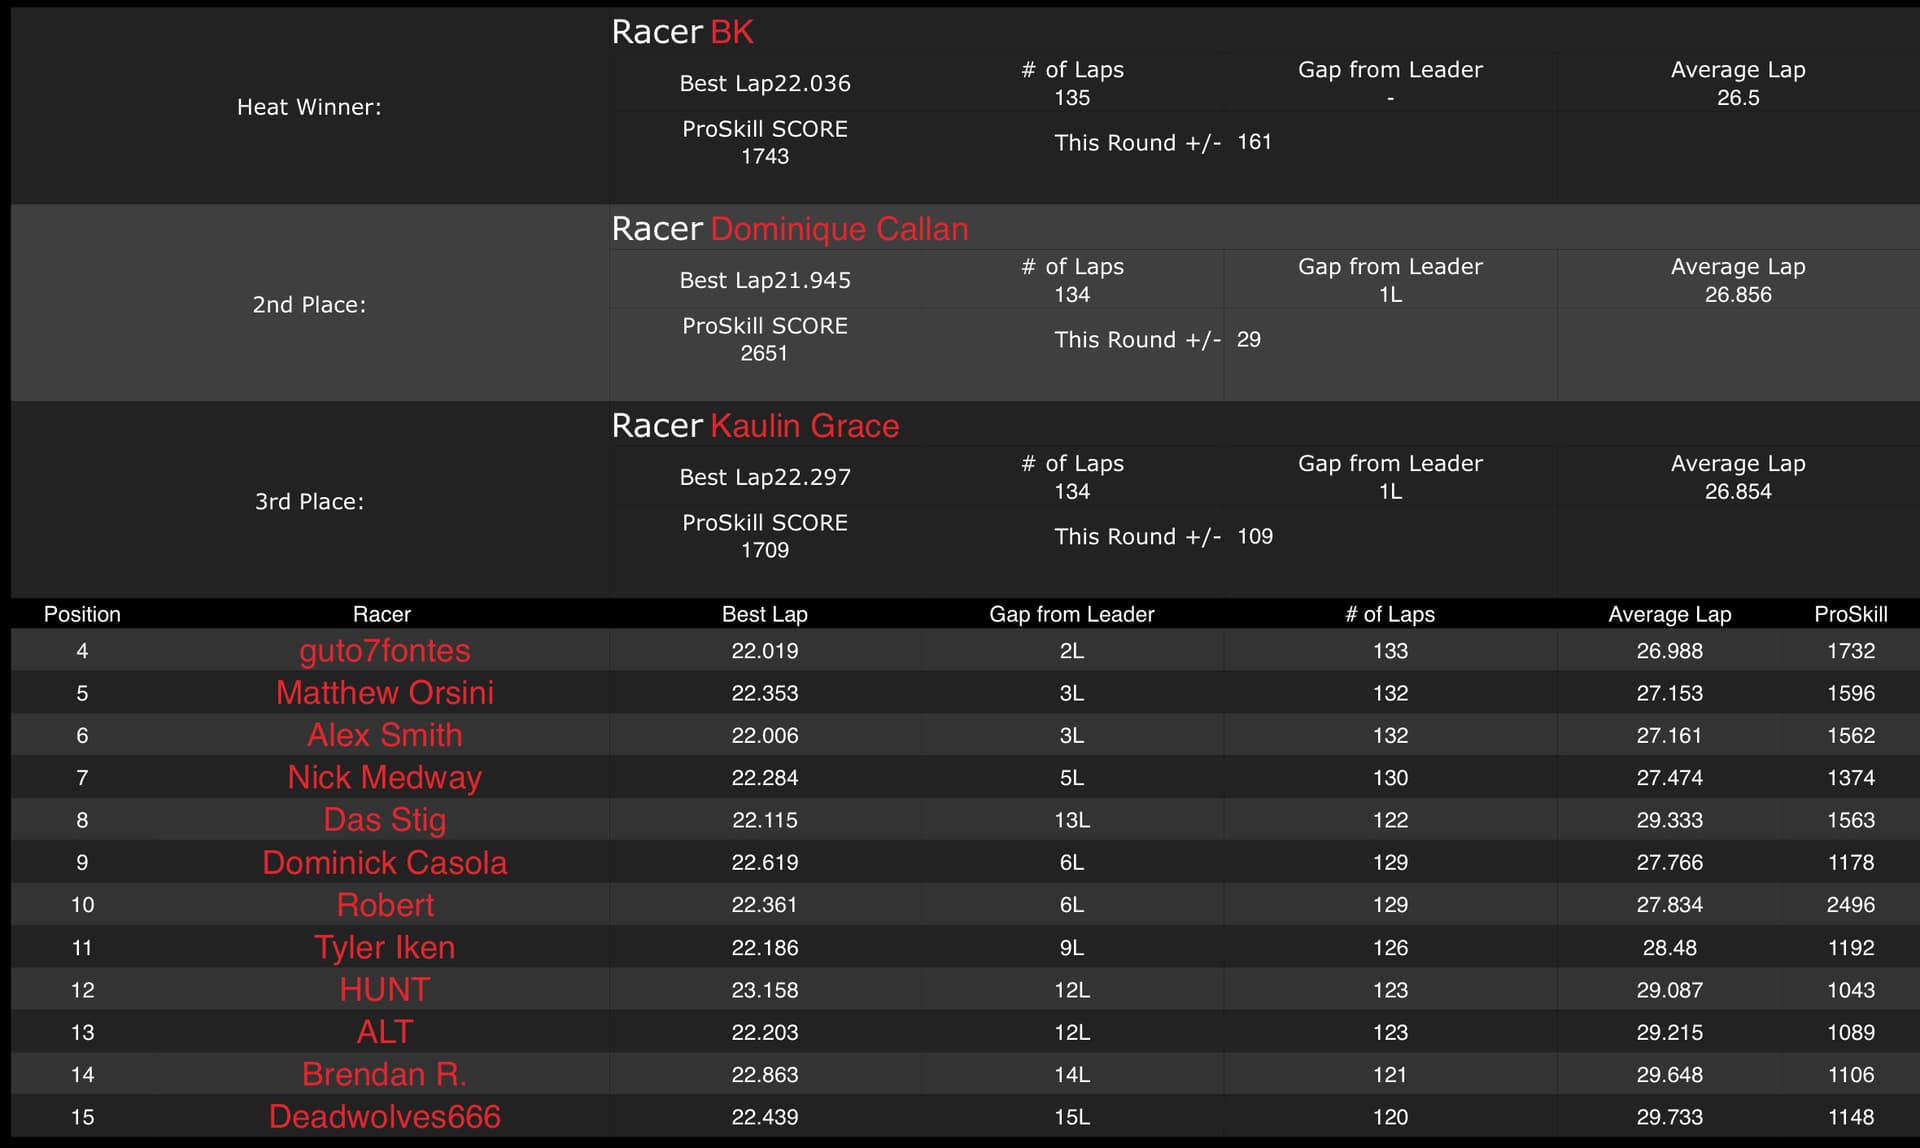The width and height of the screenshot is (1920, 1148).
Task: Click the ProSkill column header
Action: pyautogui.click(x=1850, y=614)
